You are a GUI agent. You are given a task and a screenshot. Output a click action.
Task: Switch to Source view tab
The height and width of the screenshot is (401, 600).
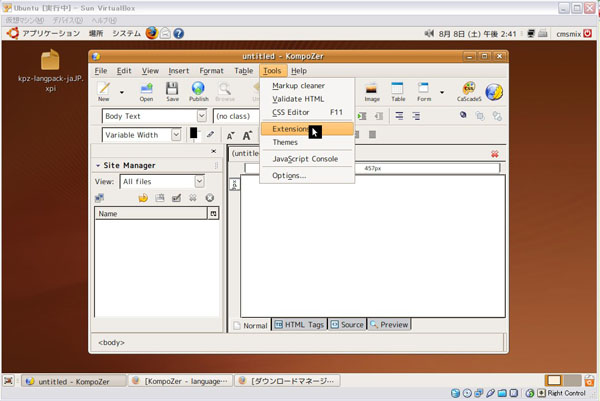point(347,324)
